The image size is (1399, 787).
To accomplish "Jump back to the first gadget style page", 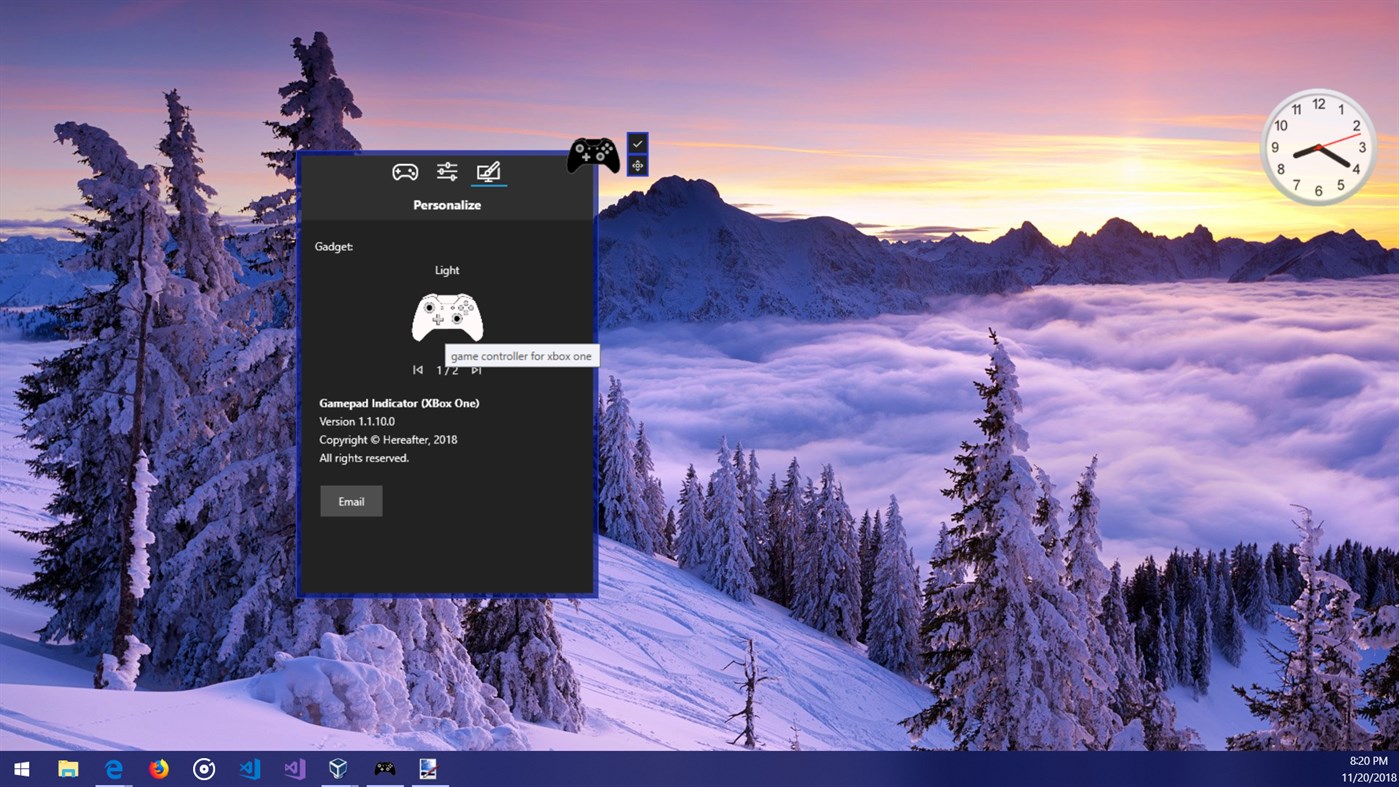I will pyautogui.click(x=417, y=369).
